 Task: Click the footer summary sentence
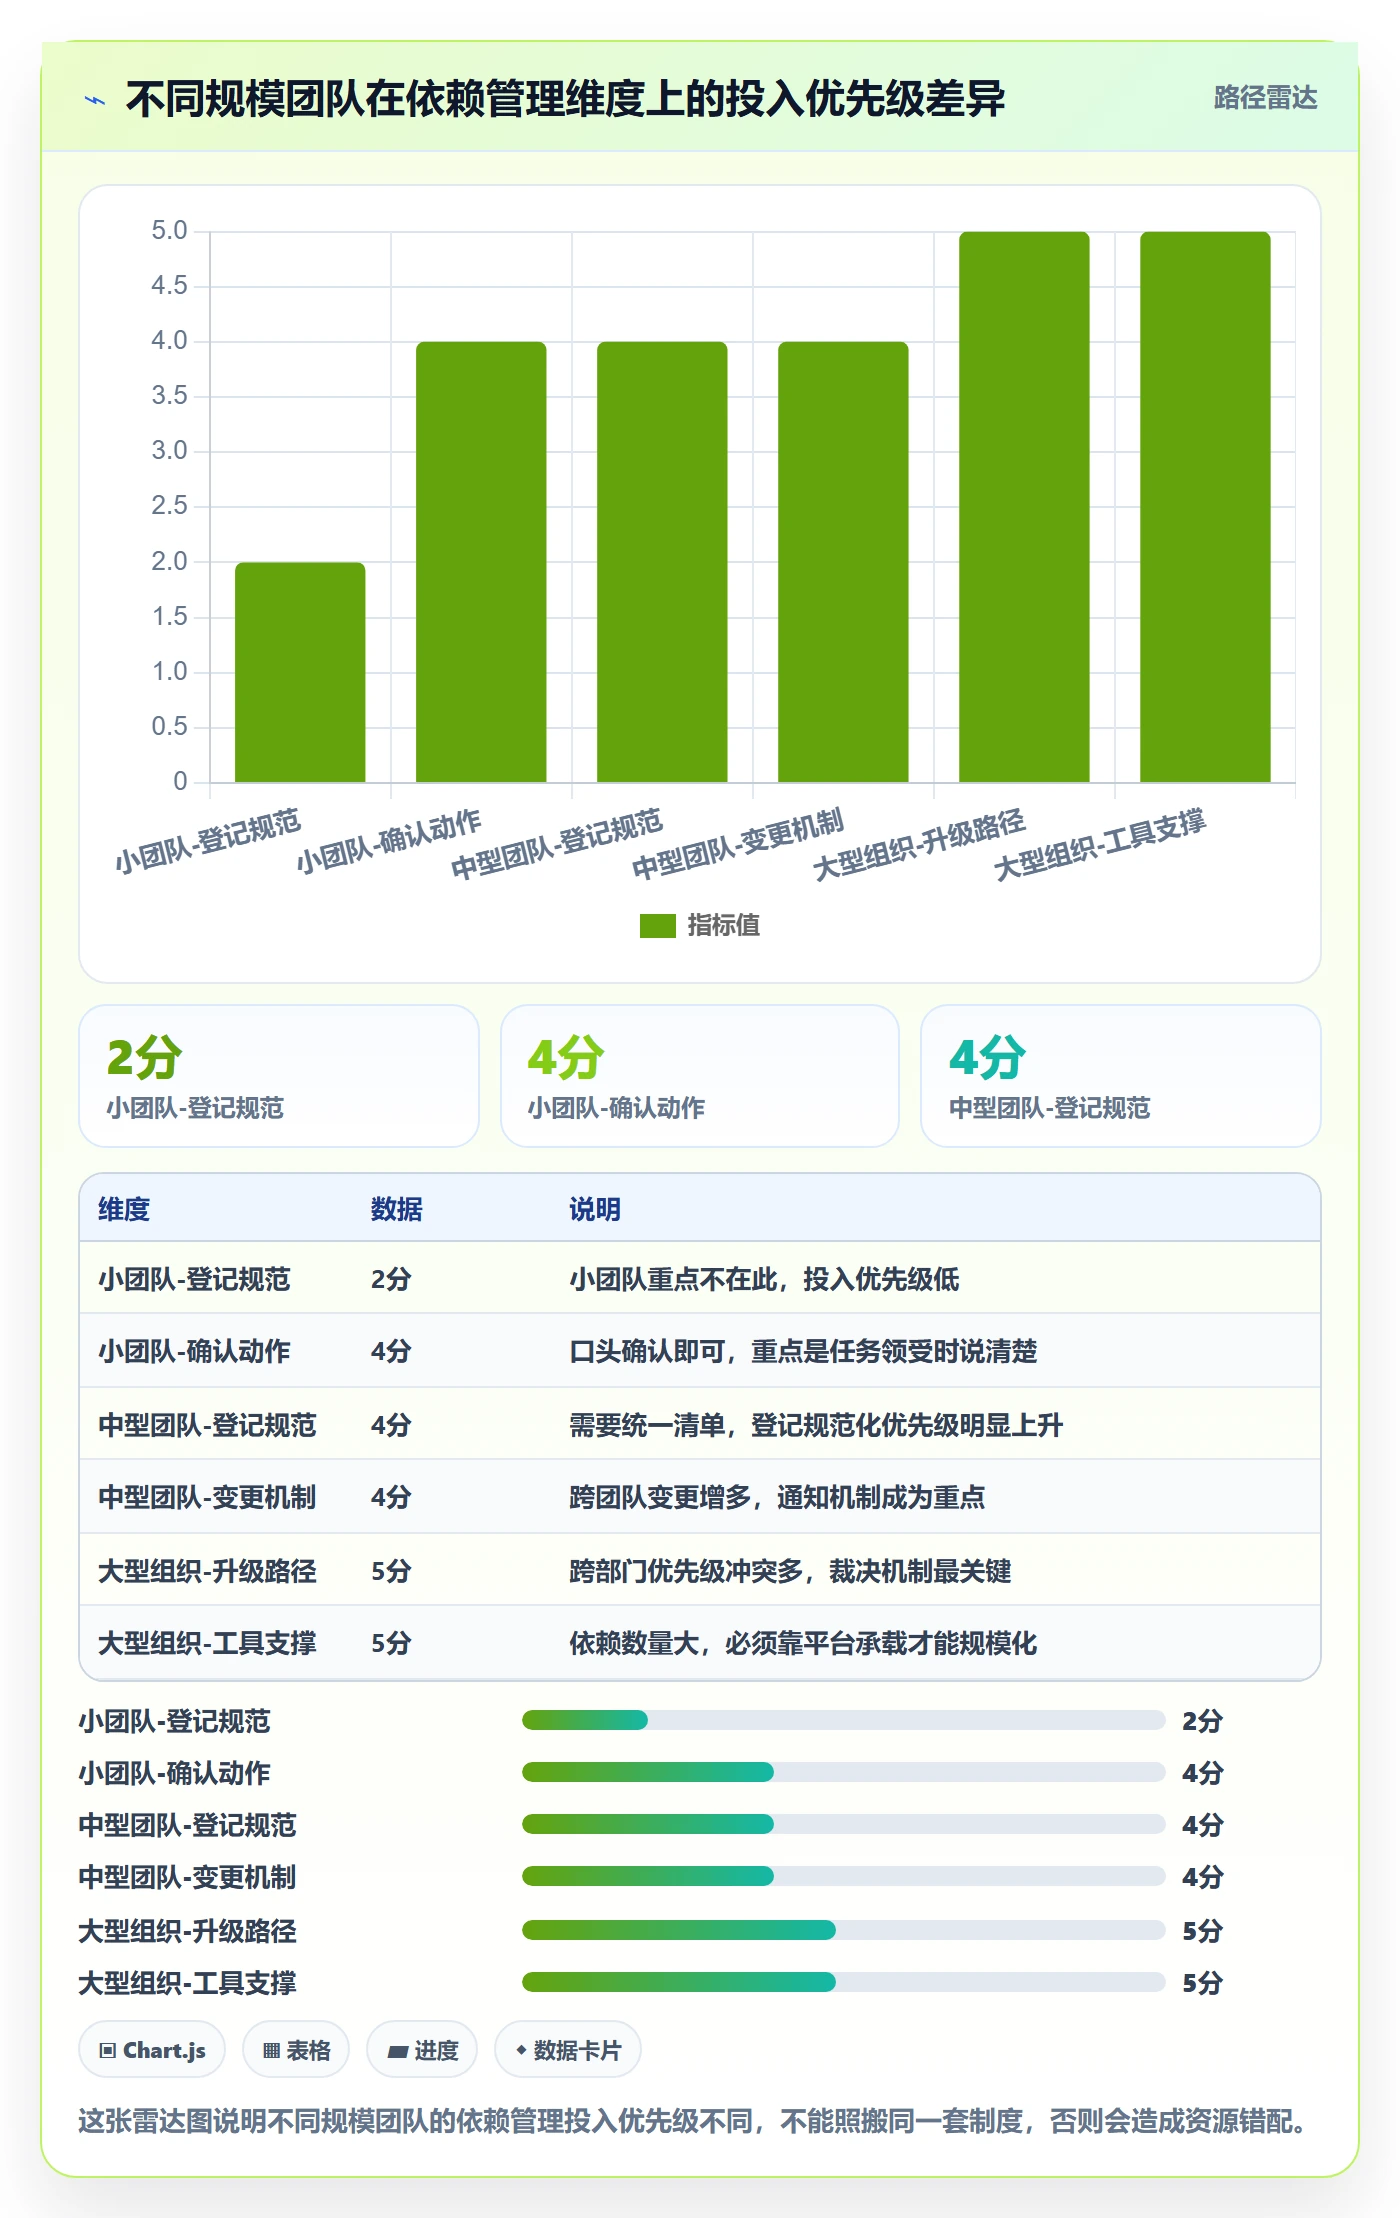pos(697,2120)
